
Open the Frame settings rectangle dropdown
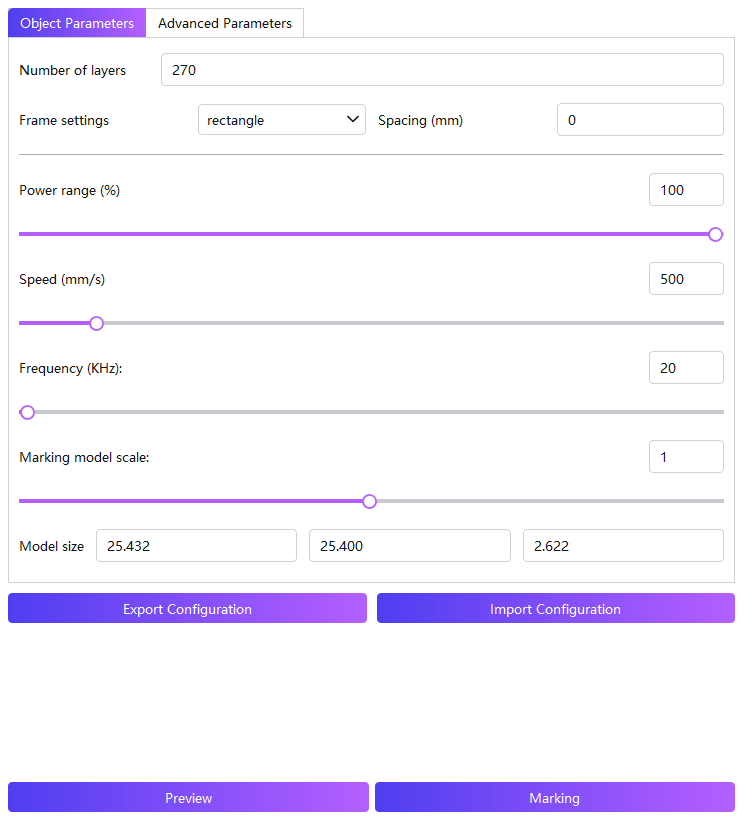pos(282,120)
